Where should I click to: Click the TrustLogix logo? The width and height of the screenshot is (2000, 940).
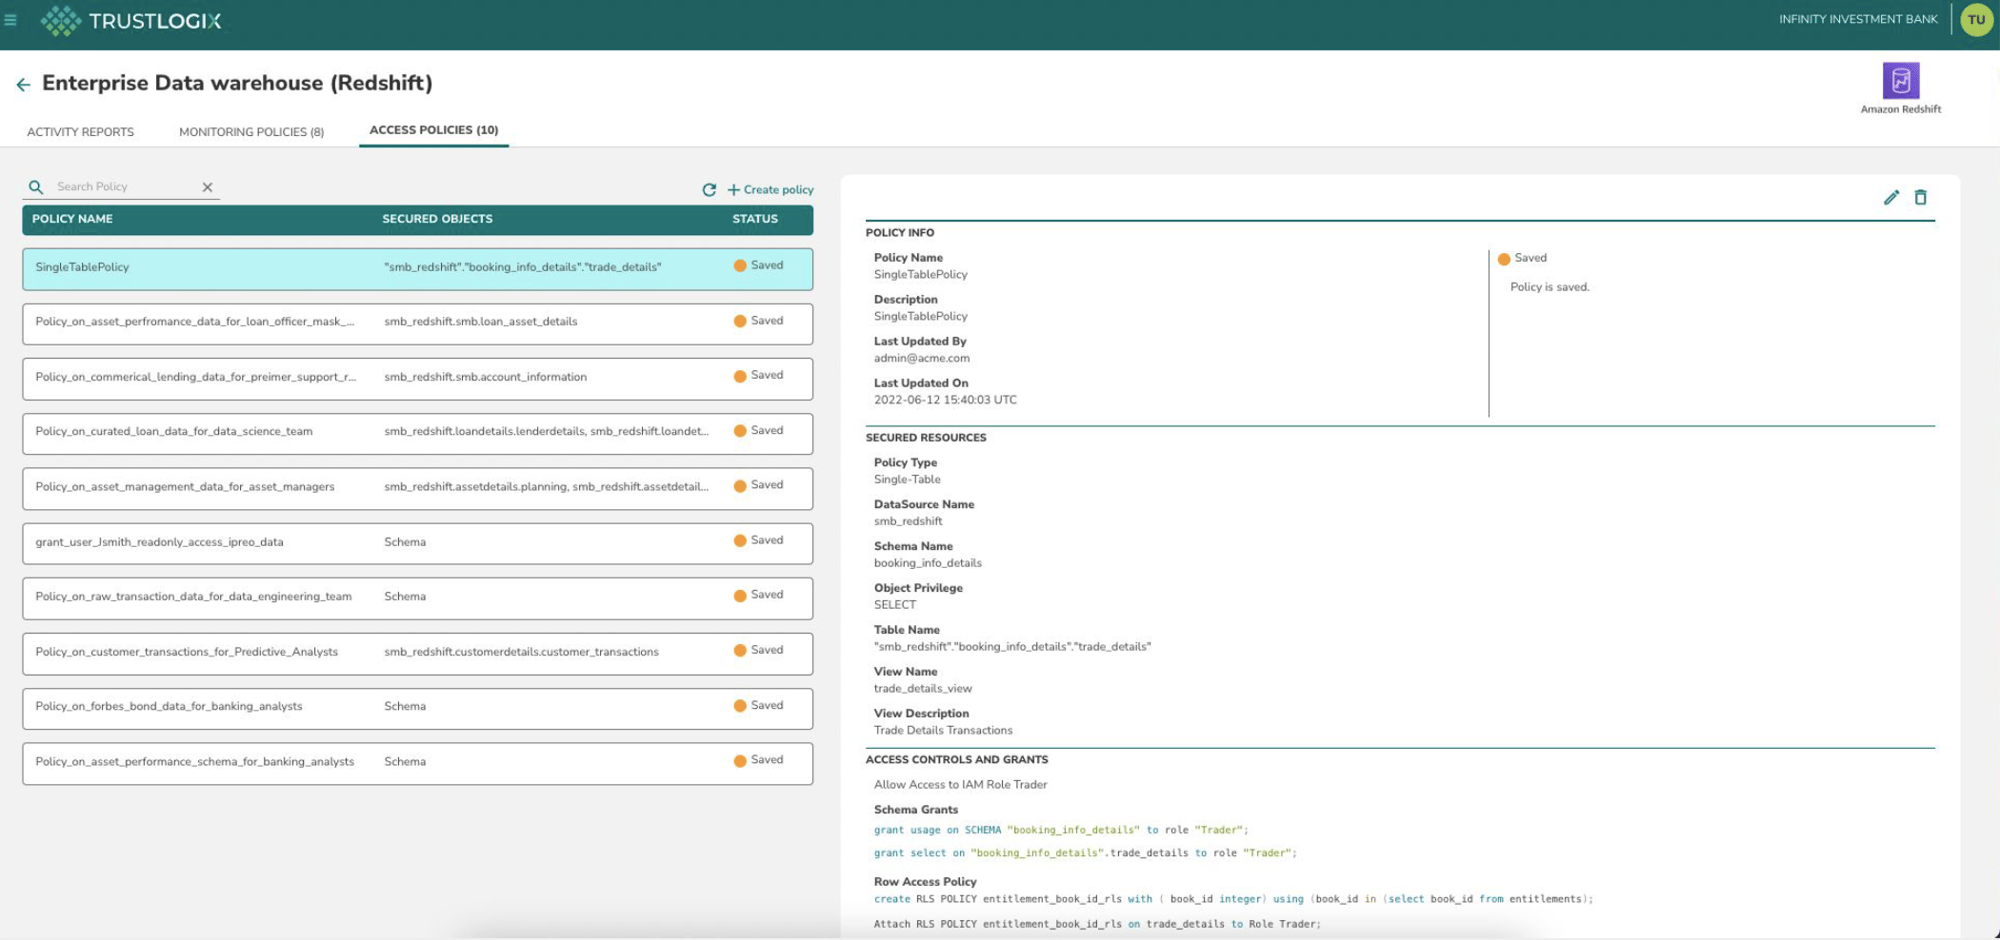pyautogui.click(x=130, y=19)
